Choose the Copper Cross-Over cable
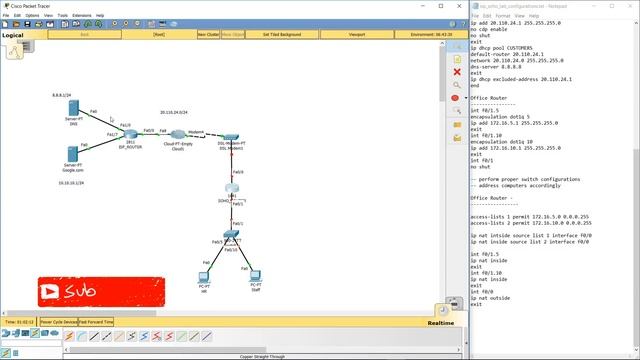The width and height of the screenshot is (640, 360). [107, 336]
